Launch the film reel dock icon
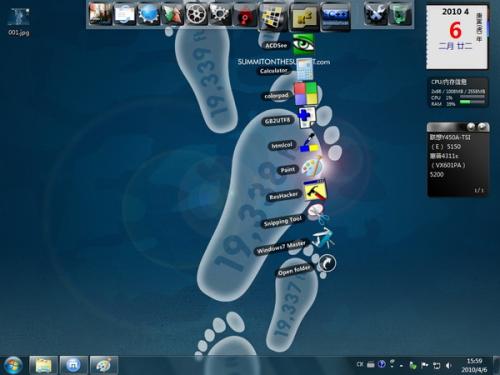 [x=196, y=14]
